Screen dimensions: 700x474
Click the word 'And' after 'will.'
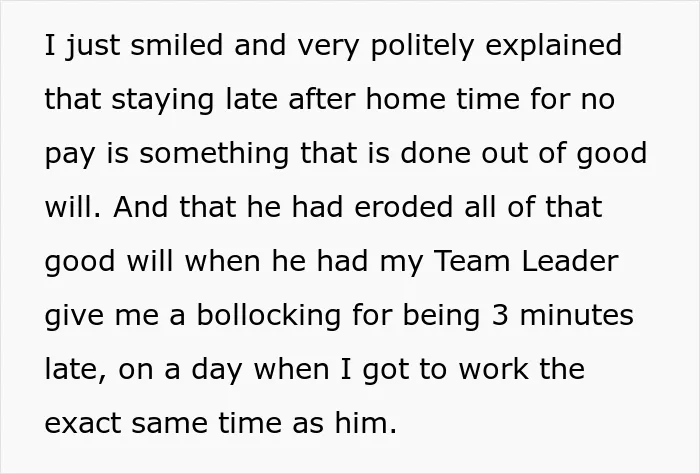click(140, 207)
